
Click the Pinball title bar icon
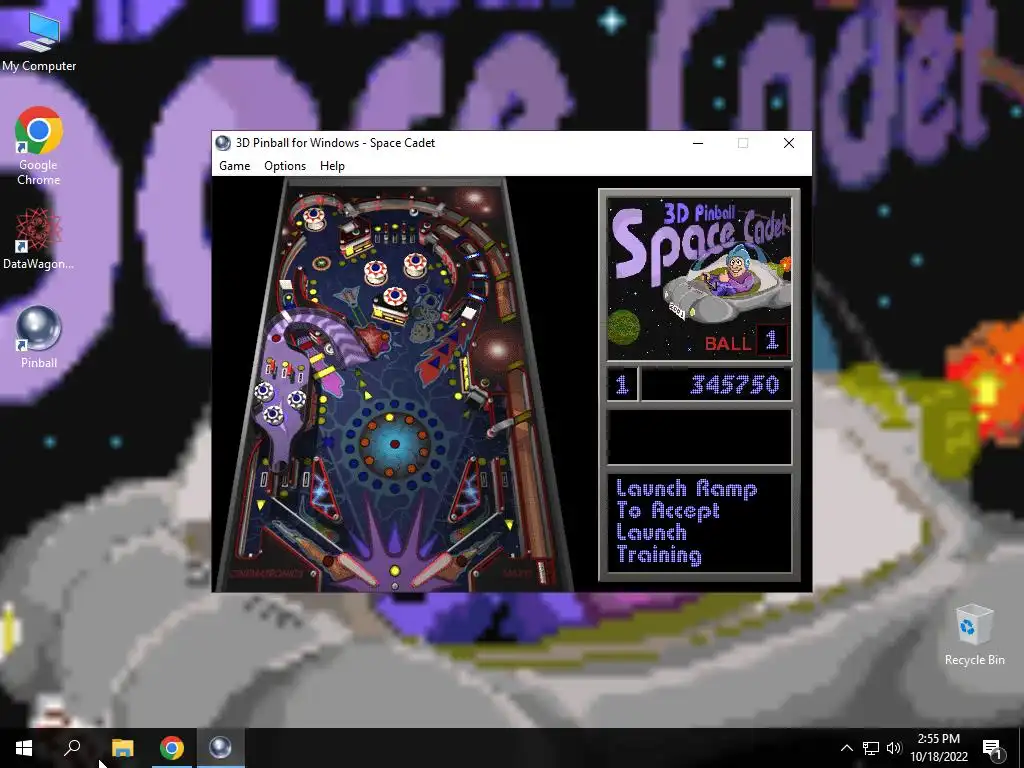223,143
